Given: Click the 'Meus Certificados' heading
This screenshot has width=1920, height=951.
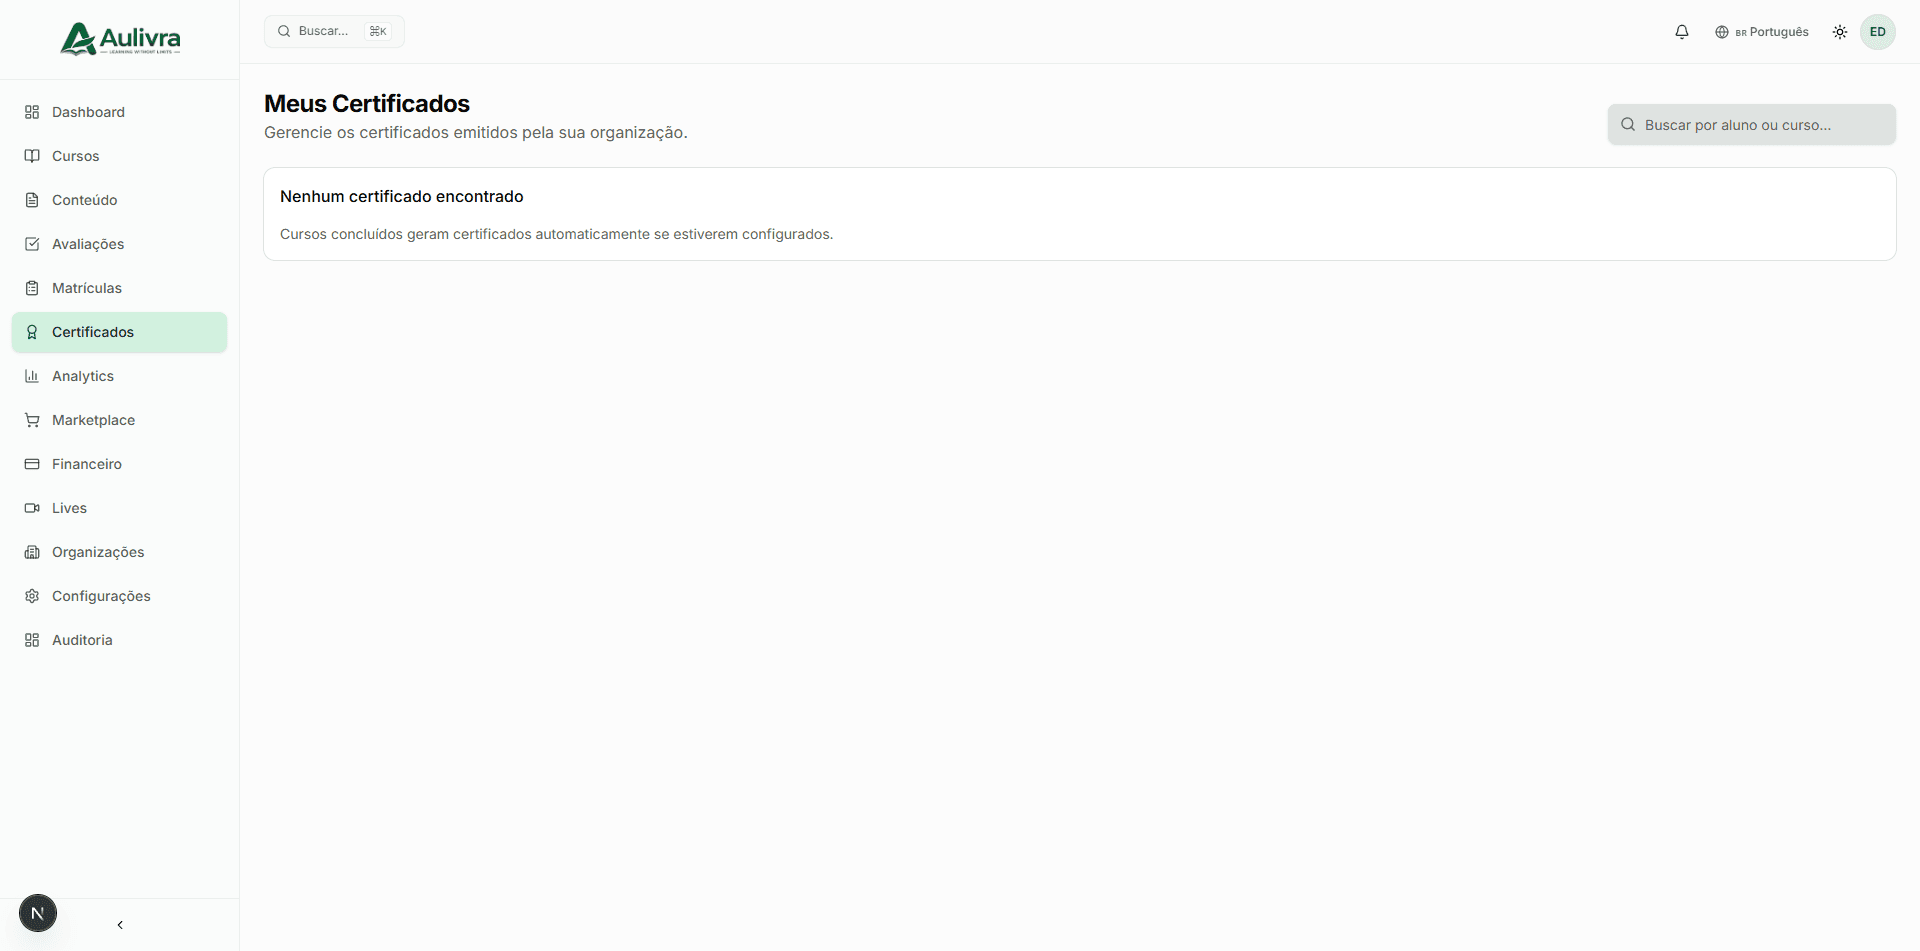Looking at the screenshot, I should point(367,103).
